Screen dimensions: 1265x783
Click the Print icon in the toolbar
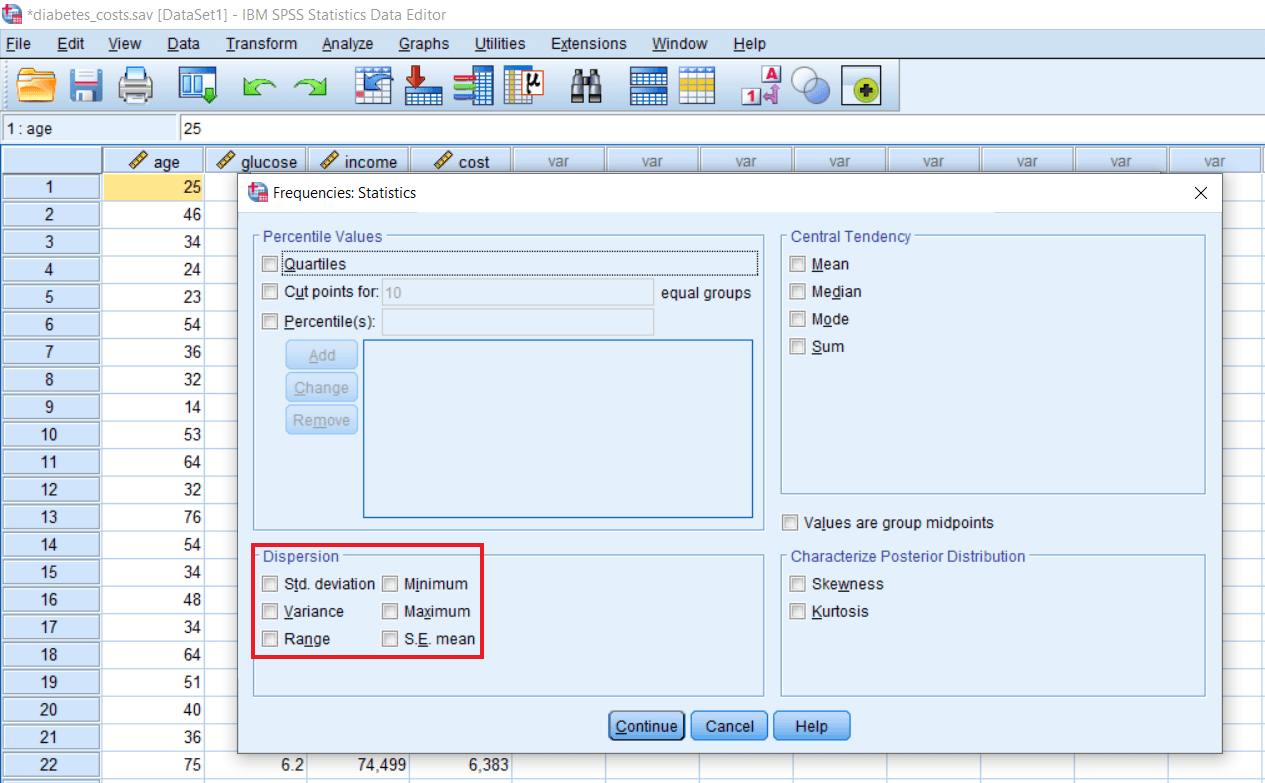click(136, 87)
